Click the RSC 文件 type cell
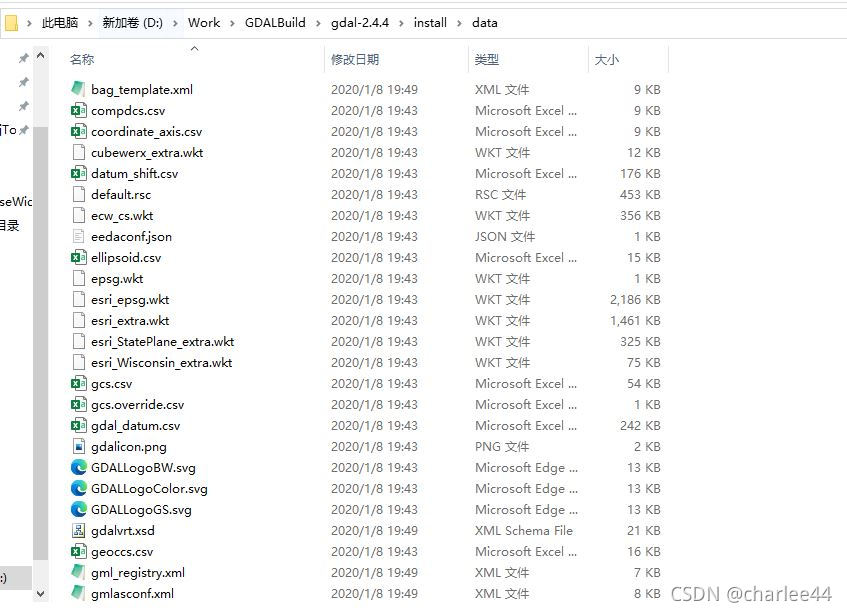This screenshot has height=612, width=847. [500, 194]
